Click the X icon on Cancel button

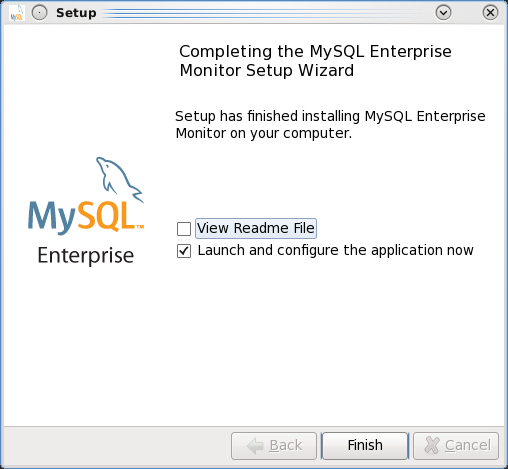pos(432,446)
